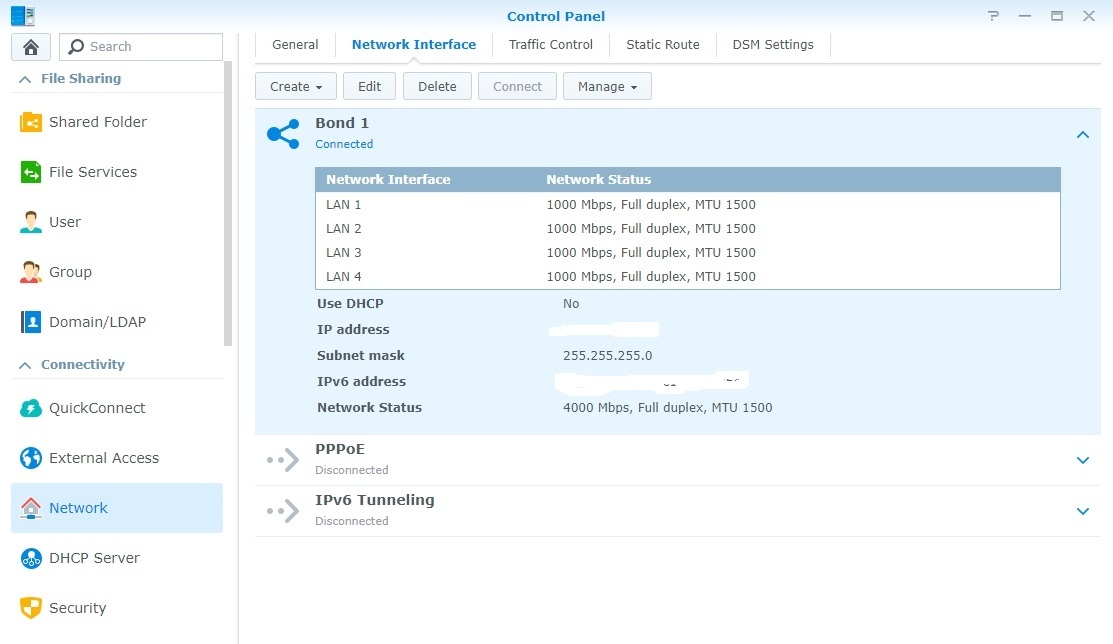The image size is (1113, 644).
Task: Open DHCP Server settings
Action: pyautogui.click(x=93, y=558)
